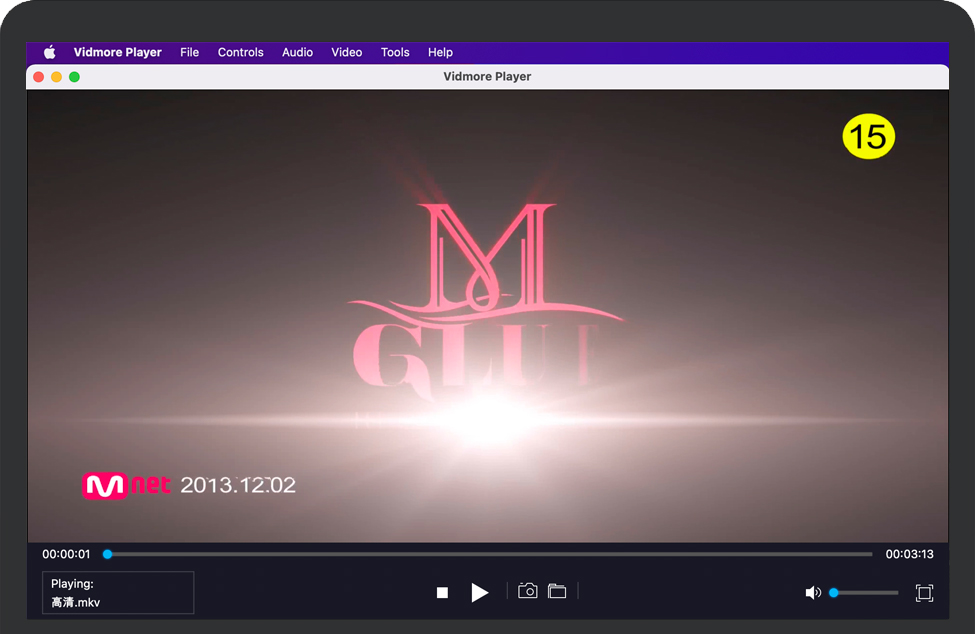Click the Playing file name box
Screen dimensions: 975x634
118,592
